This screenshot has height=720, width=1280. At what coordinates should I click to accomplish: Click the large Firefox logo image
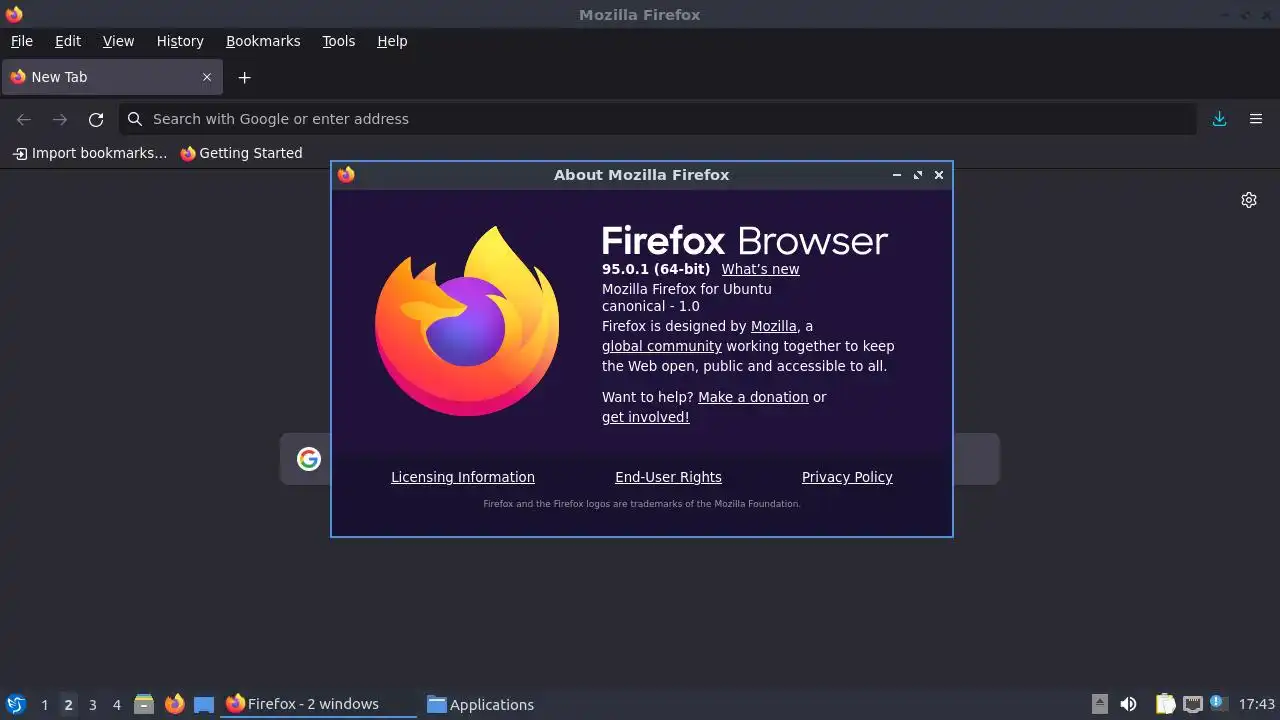467,321
